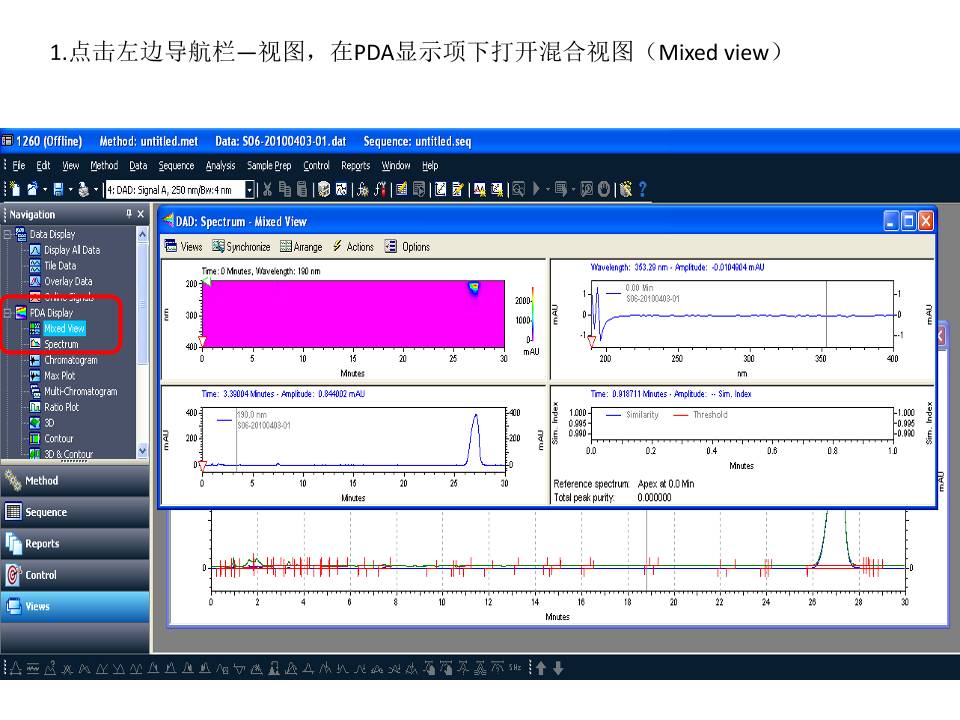Collapse the PDA Display tree node
This screenshot has width=960, height=720.
click(x=8, y=313)
